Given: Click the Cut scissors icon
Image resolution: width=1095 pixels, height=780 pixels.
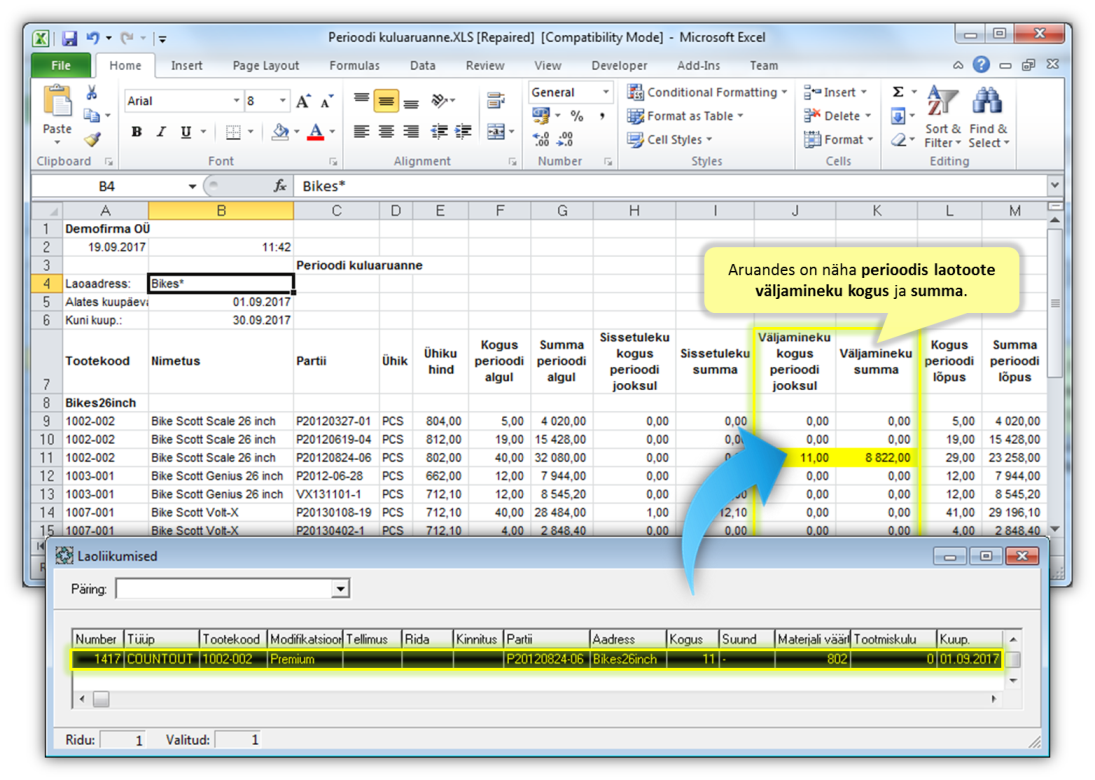Looking at the screenshot, I should point(91,93).
